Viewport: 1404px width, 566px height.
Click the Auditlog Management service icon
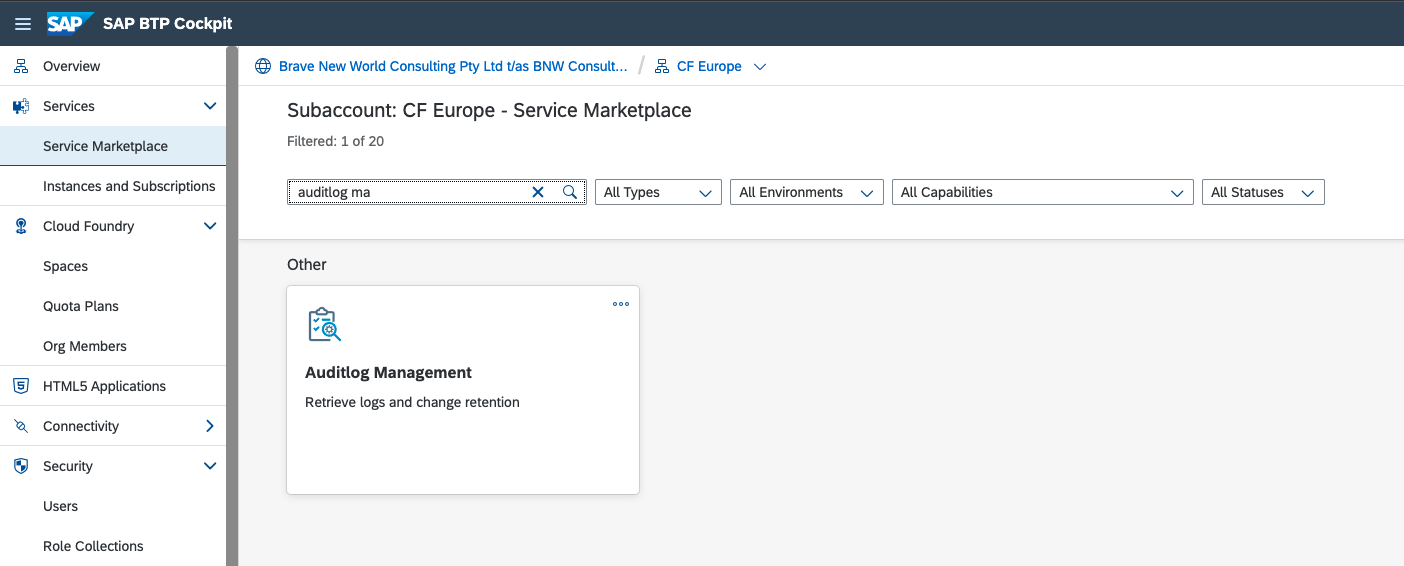pyautogui.click(x=324, y=325)
